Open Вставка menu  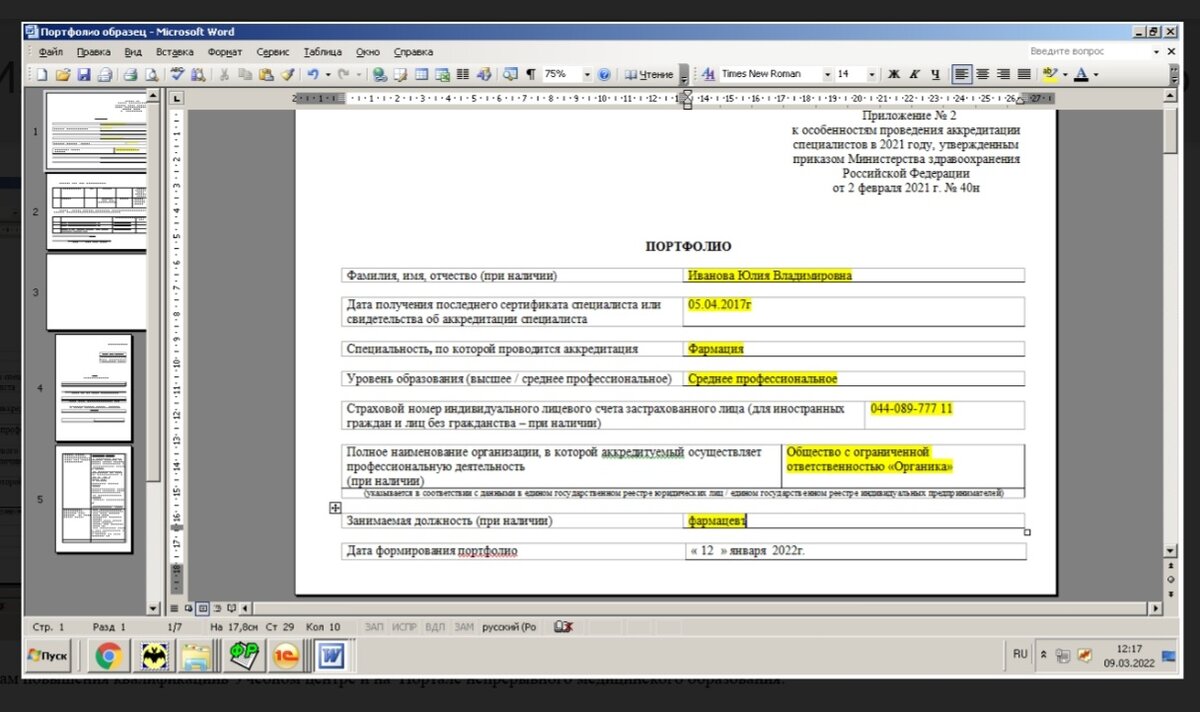pos(175,51)
